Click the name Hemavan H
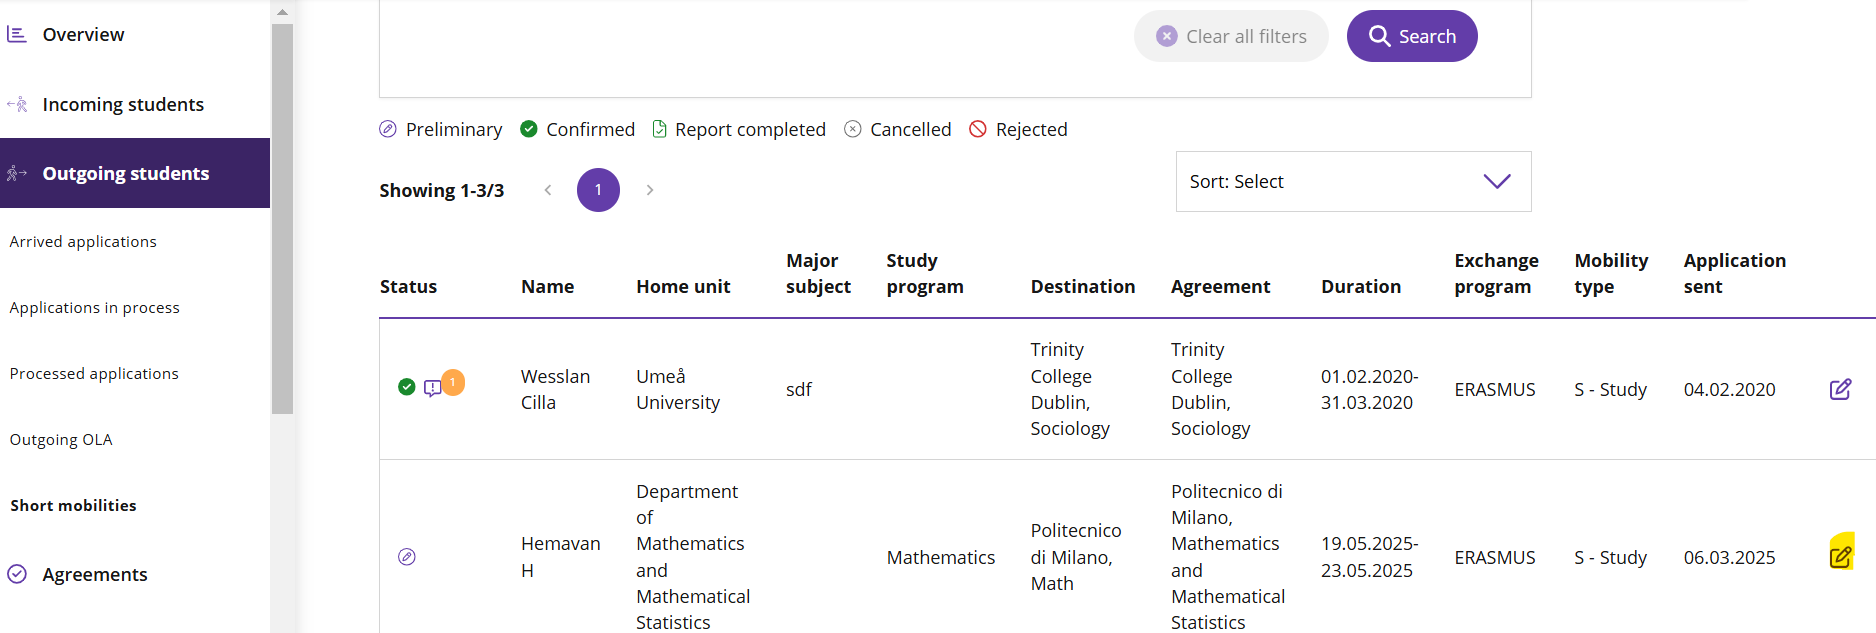 [x=560, y=557]
